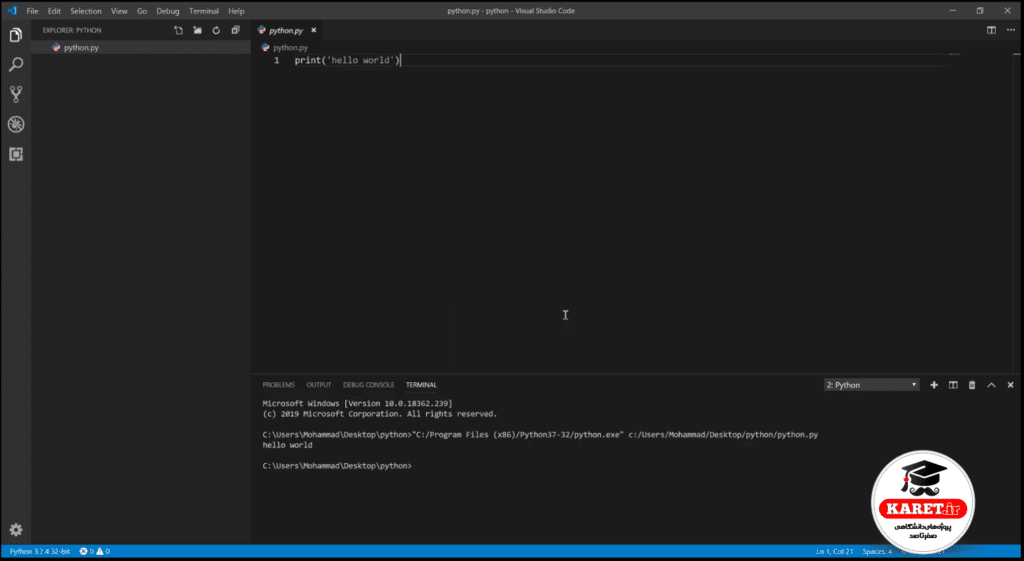Click the VS Code logo icon
The width and height of the screenshot is (1024, 561).
click(12, 10)
